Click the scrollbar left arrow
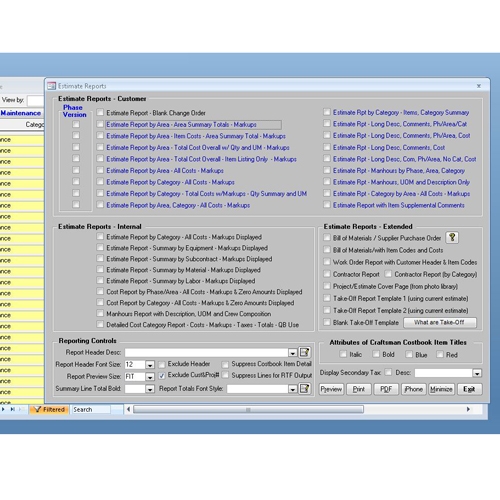The height and width of the screenshot is (500, 500). point(128,409)
